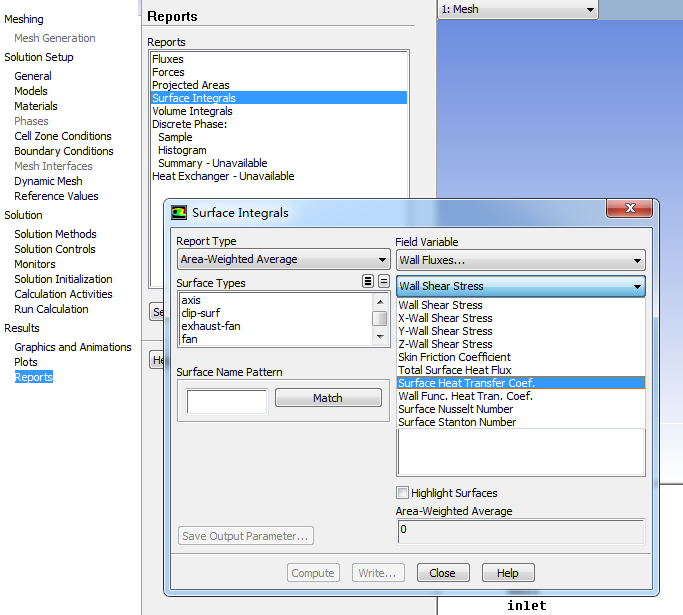Click the Fluent icon in dialog title
Viewport: 683px width, 615px height.
[x=179, y=213]
